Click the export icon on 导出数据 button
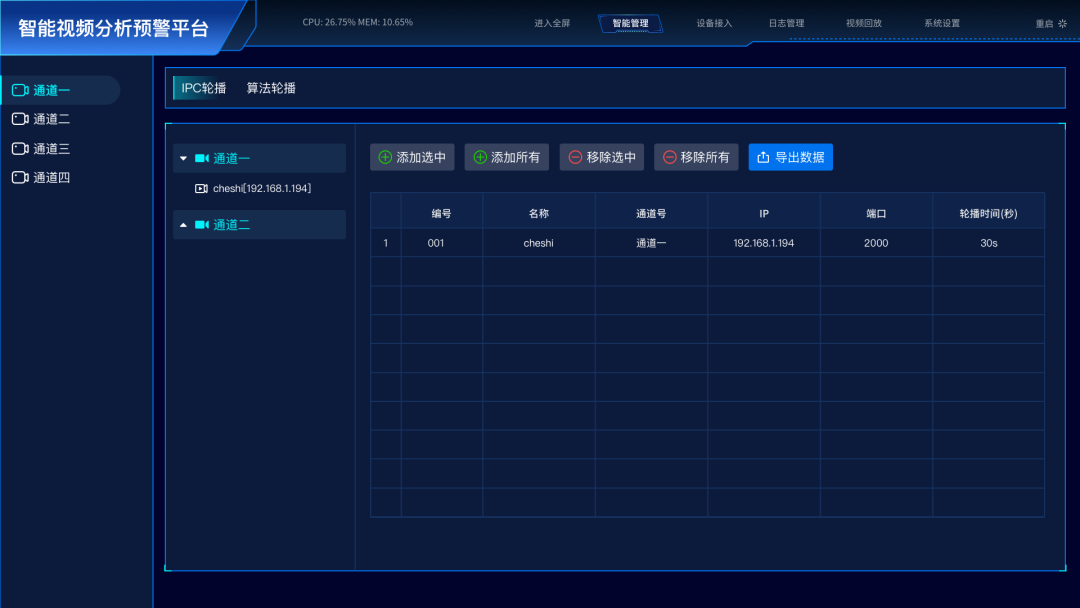 point(763,157)
